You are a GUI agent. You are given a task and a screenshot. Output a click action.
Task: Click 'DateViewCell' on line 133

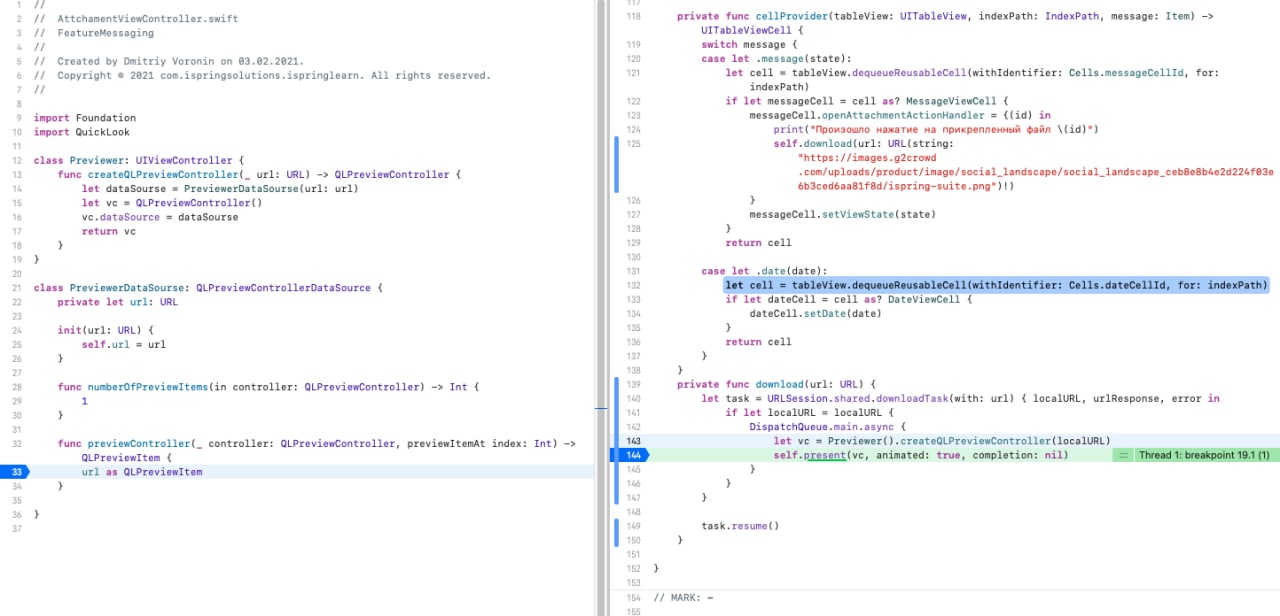(923, 299)
